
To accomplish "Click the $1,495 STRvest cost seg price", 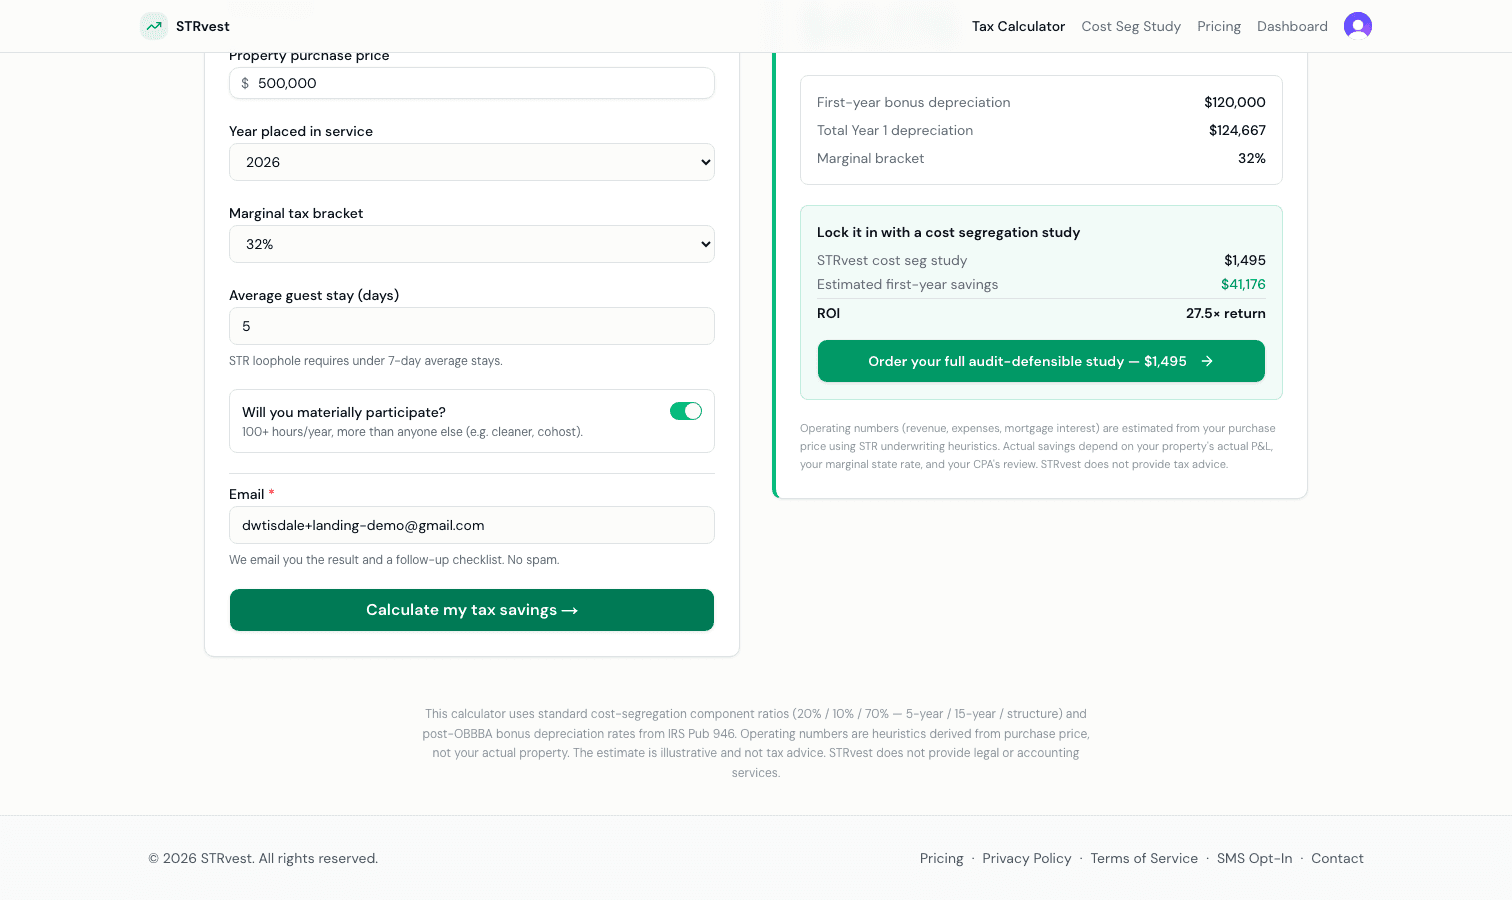I will pyautogui.click(x=1245, y=260).
